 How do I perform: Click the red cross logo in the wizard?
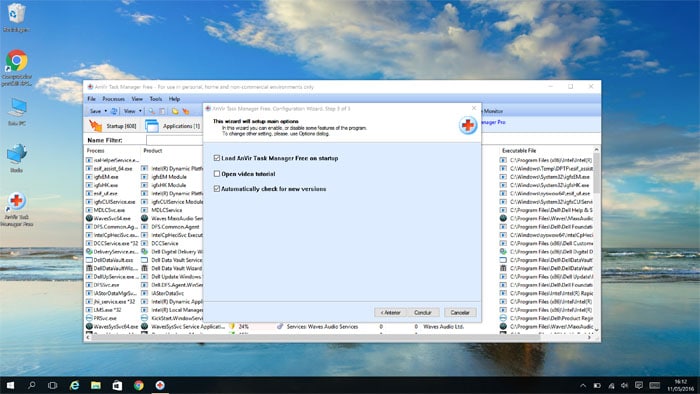(468, 125)
